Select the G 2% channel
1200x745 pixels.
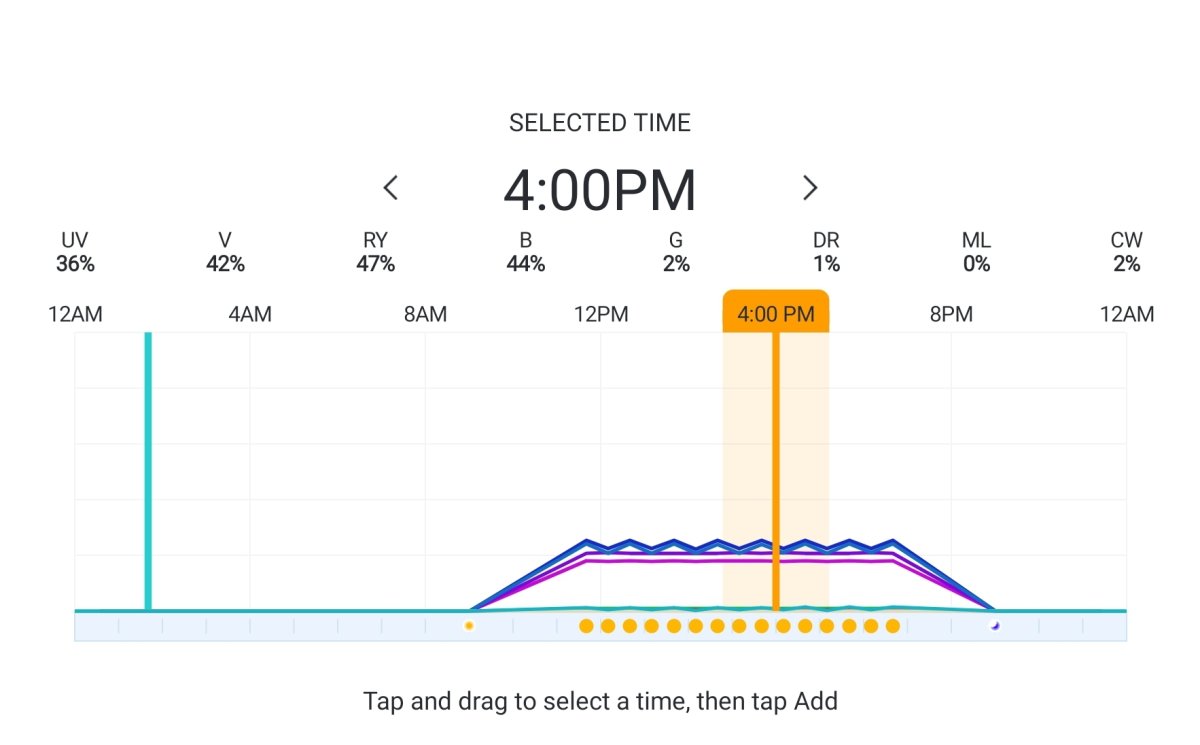pos(676,252)
